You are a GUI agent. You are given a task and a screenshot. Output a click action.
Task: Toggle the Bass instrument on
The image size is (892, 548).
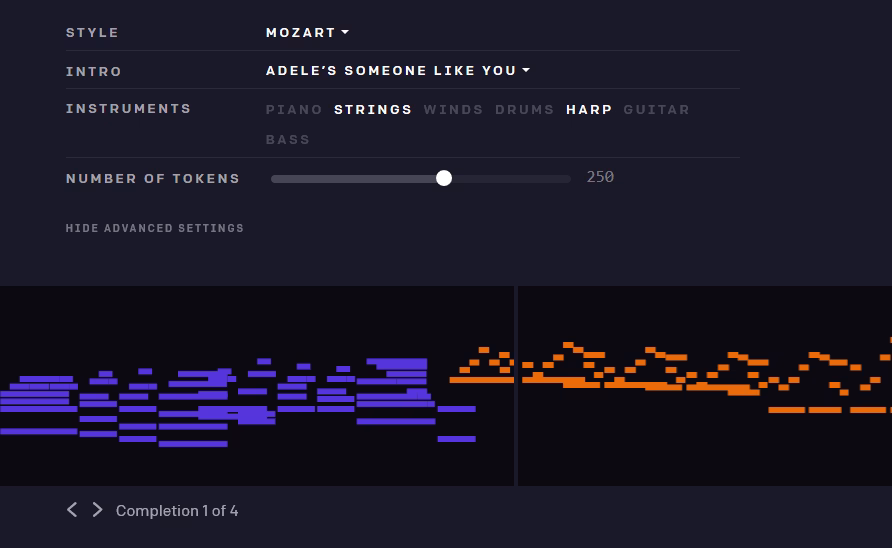point(288,140)
